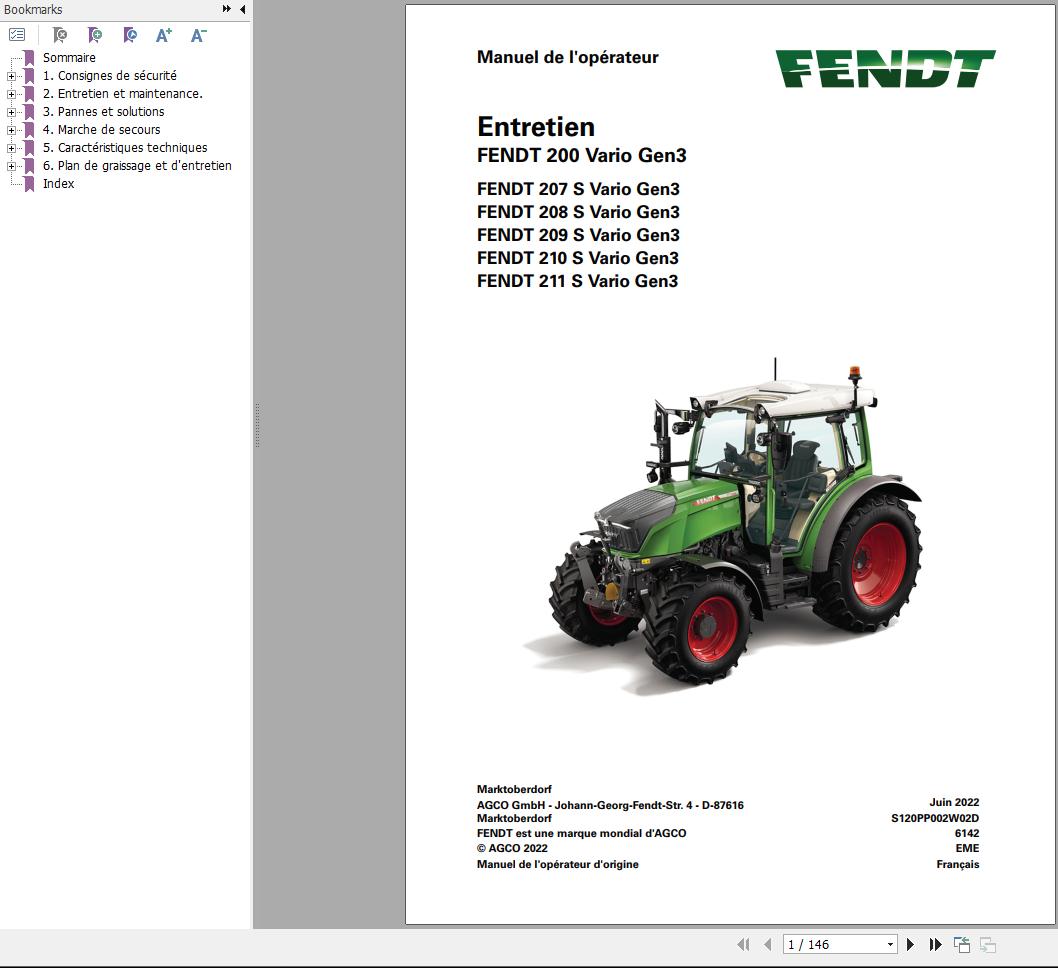Expand Plan de graissage et d'entretien bookmark
1058x968 pixels.
click(11, 166)
